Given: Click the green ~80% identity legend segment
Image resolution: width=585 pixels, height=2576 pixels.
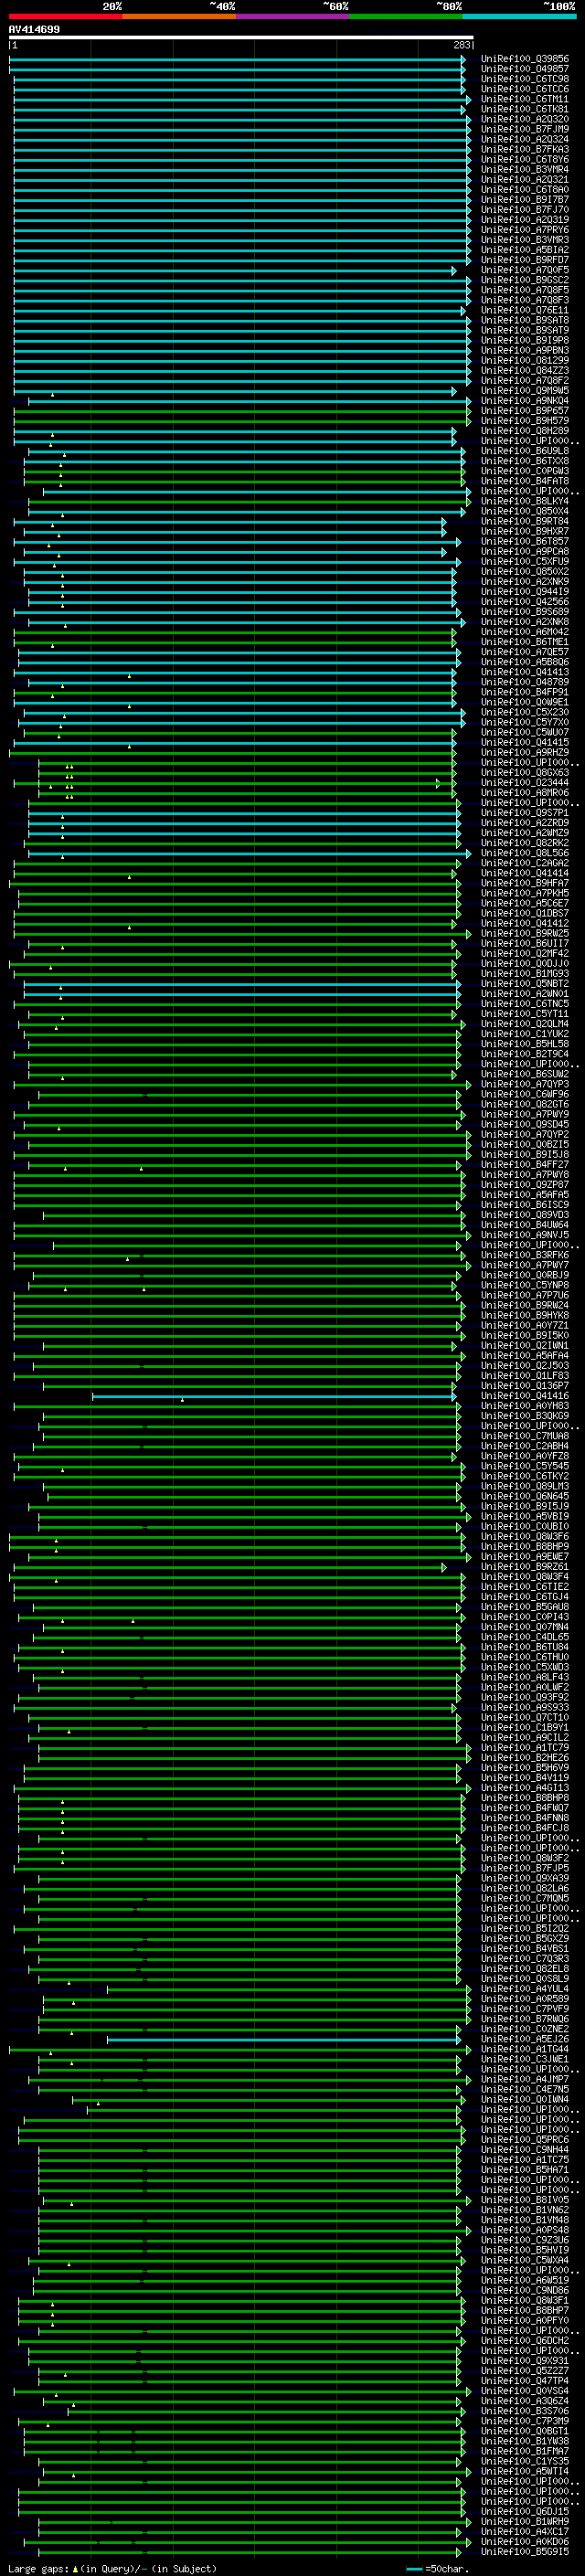Looking at the screenshot, I should [406, 16].
